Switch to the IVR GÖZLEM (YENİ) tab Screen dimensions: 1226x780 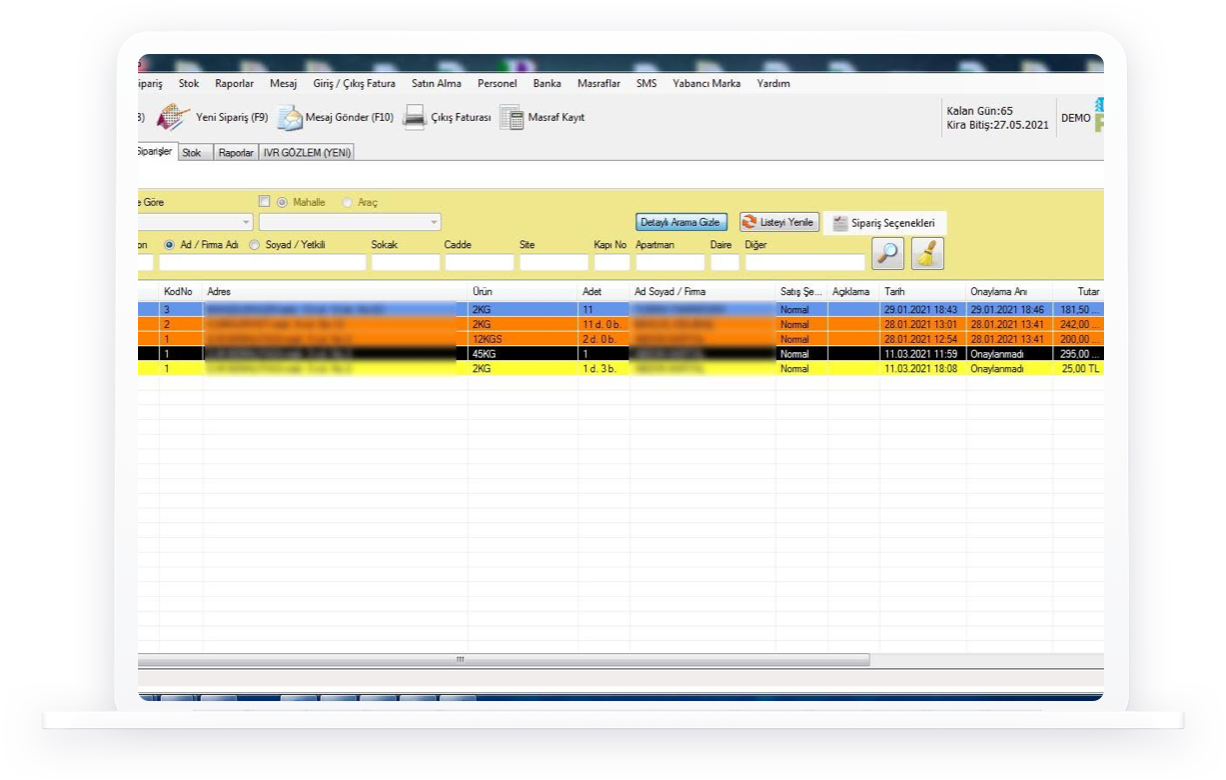point(307,153)
